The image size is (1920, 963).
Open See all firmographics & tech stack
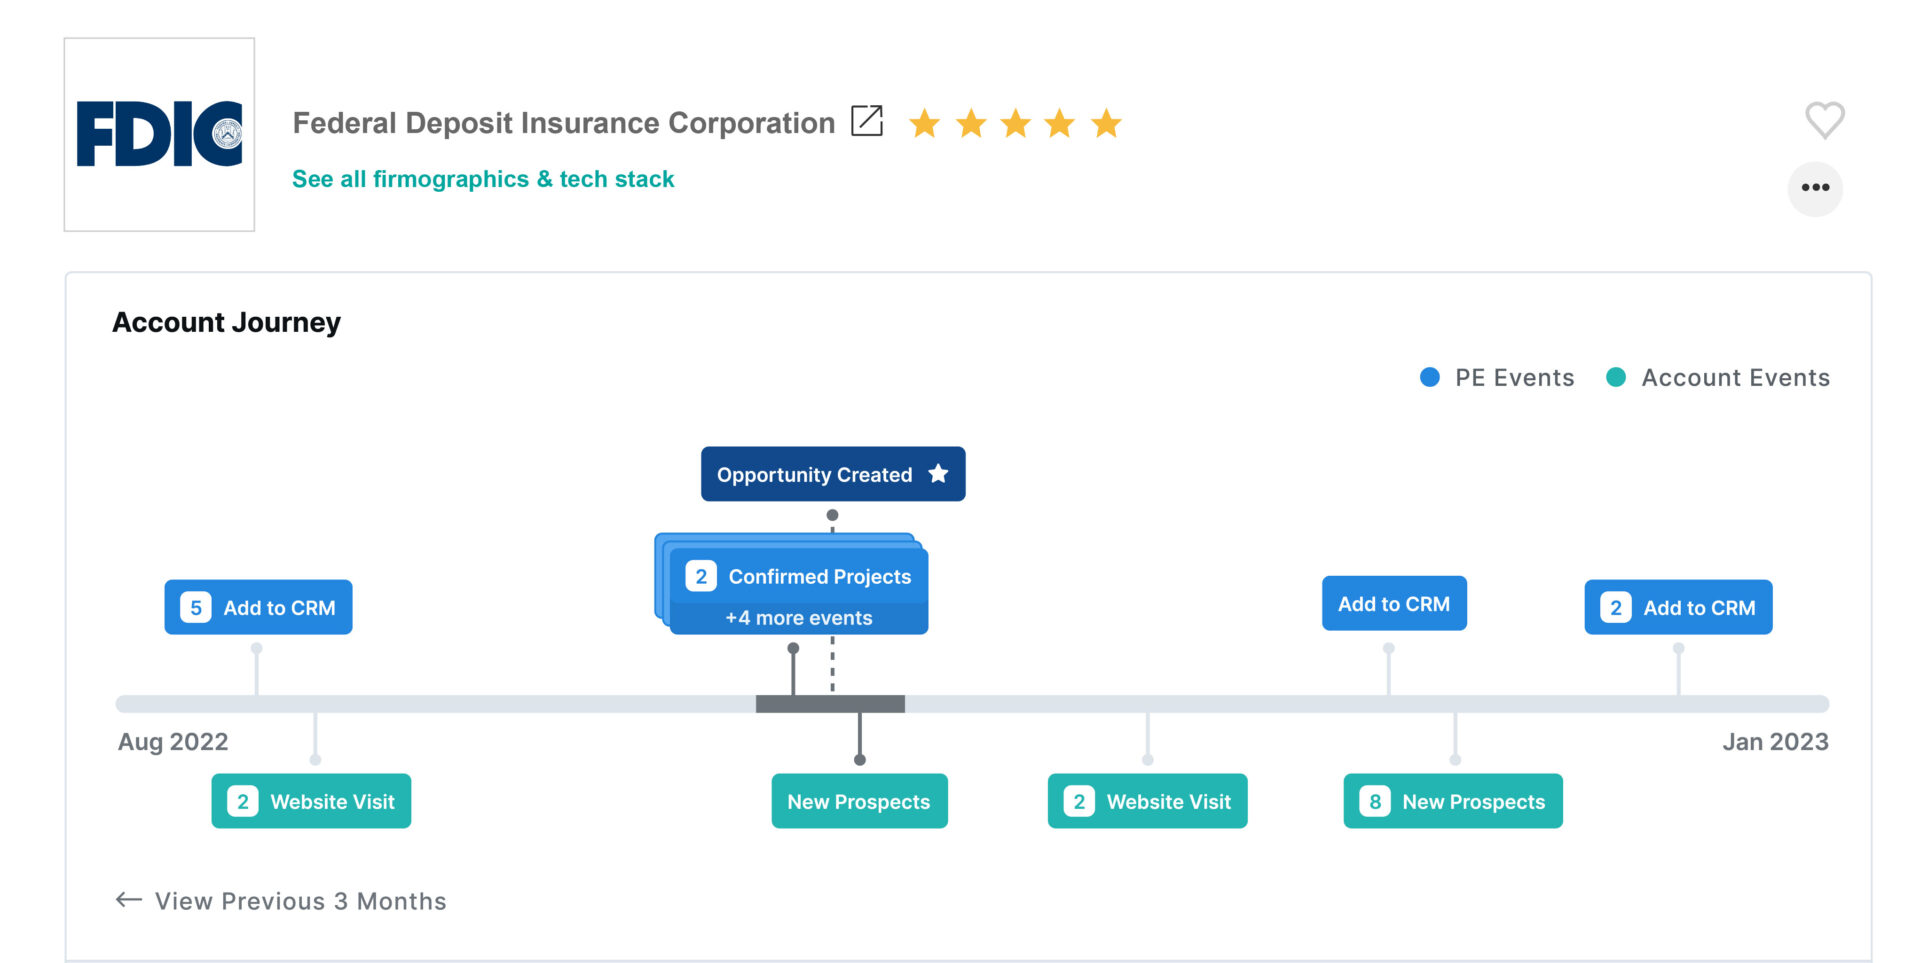(x=483, y=179)
